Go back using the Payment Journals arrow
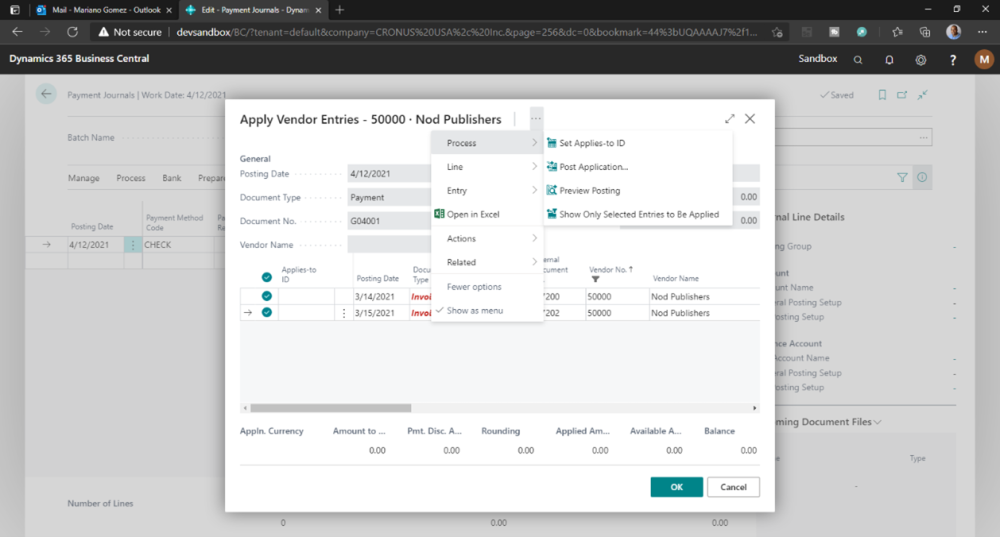The width and height of the screenshot is (1000, 537). tap(46, 94)
